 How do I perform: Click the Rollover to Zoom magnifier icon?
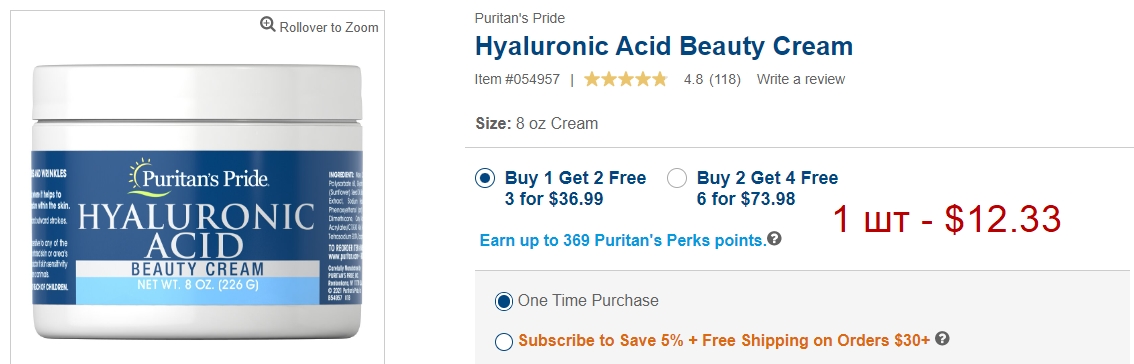pyautogui.click(x=268, y=25)
